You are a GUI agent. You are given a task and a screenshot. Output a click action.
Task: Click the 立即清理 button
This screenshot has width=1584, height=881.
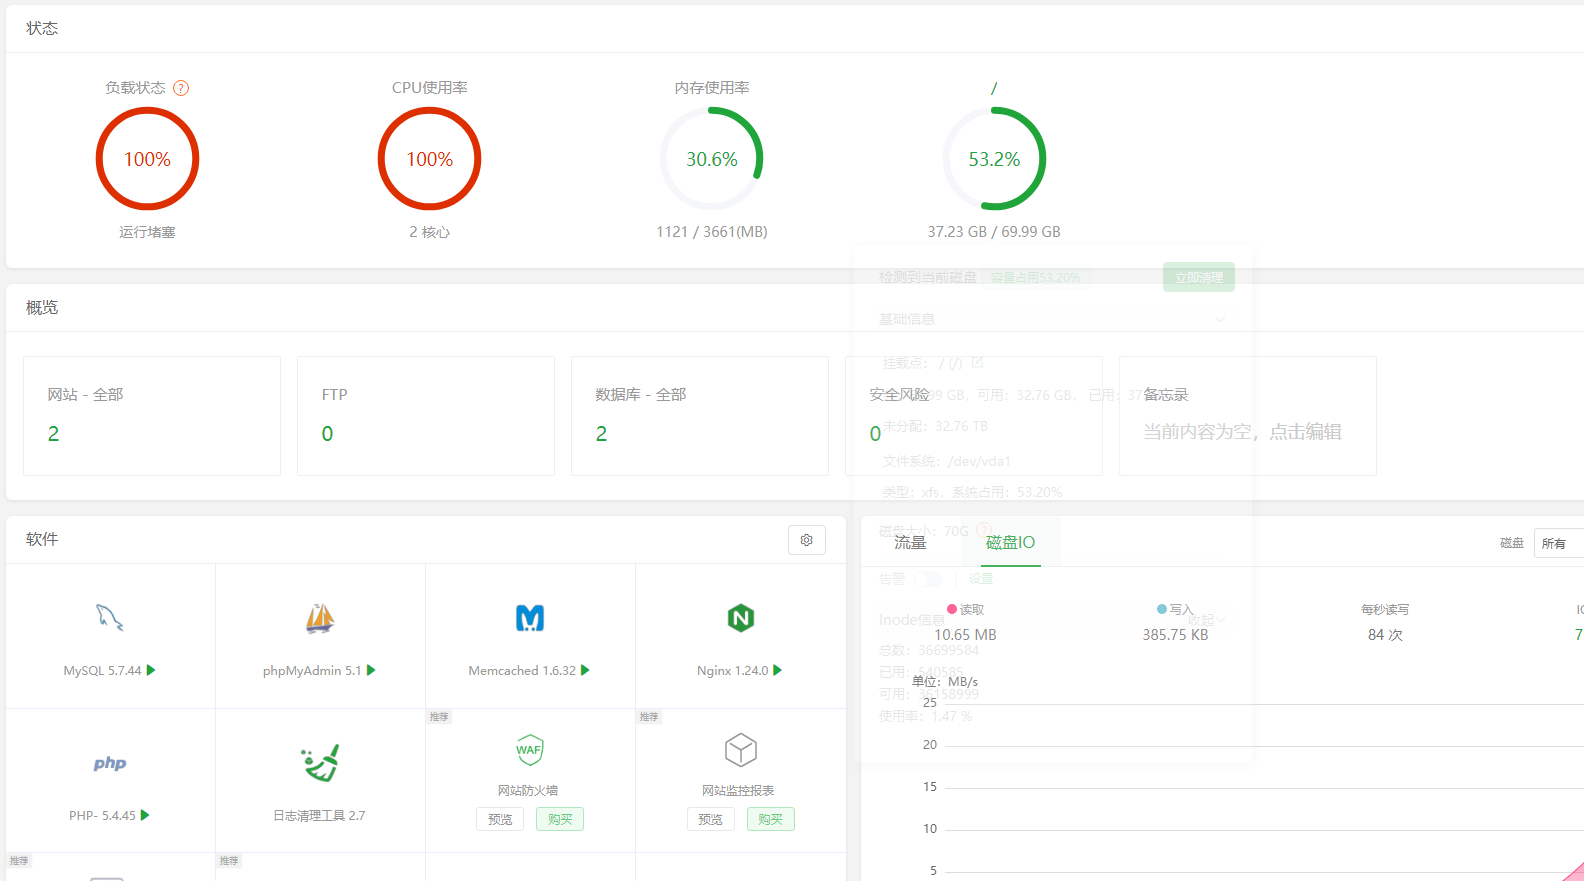[x=1199, y=277]
